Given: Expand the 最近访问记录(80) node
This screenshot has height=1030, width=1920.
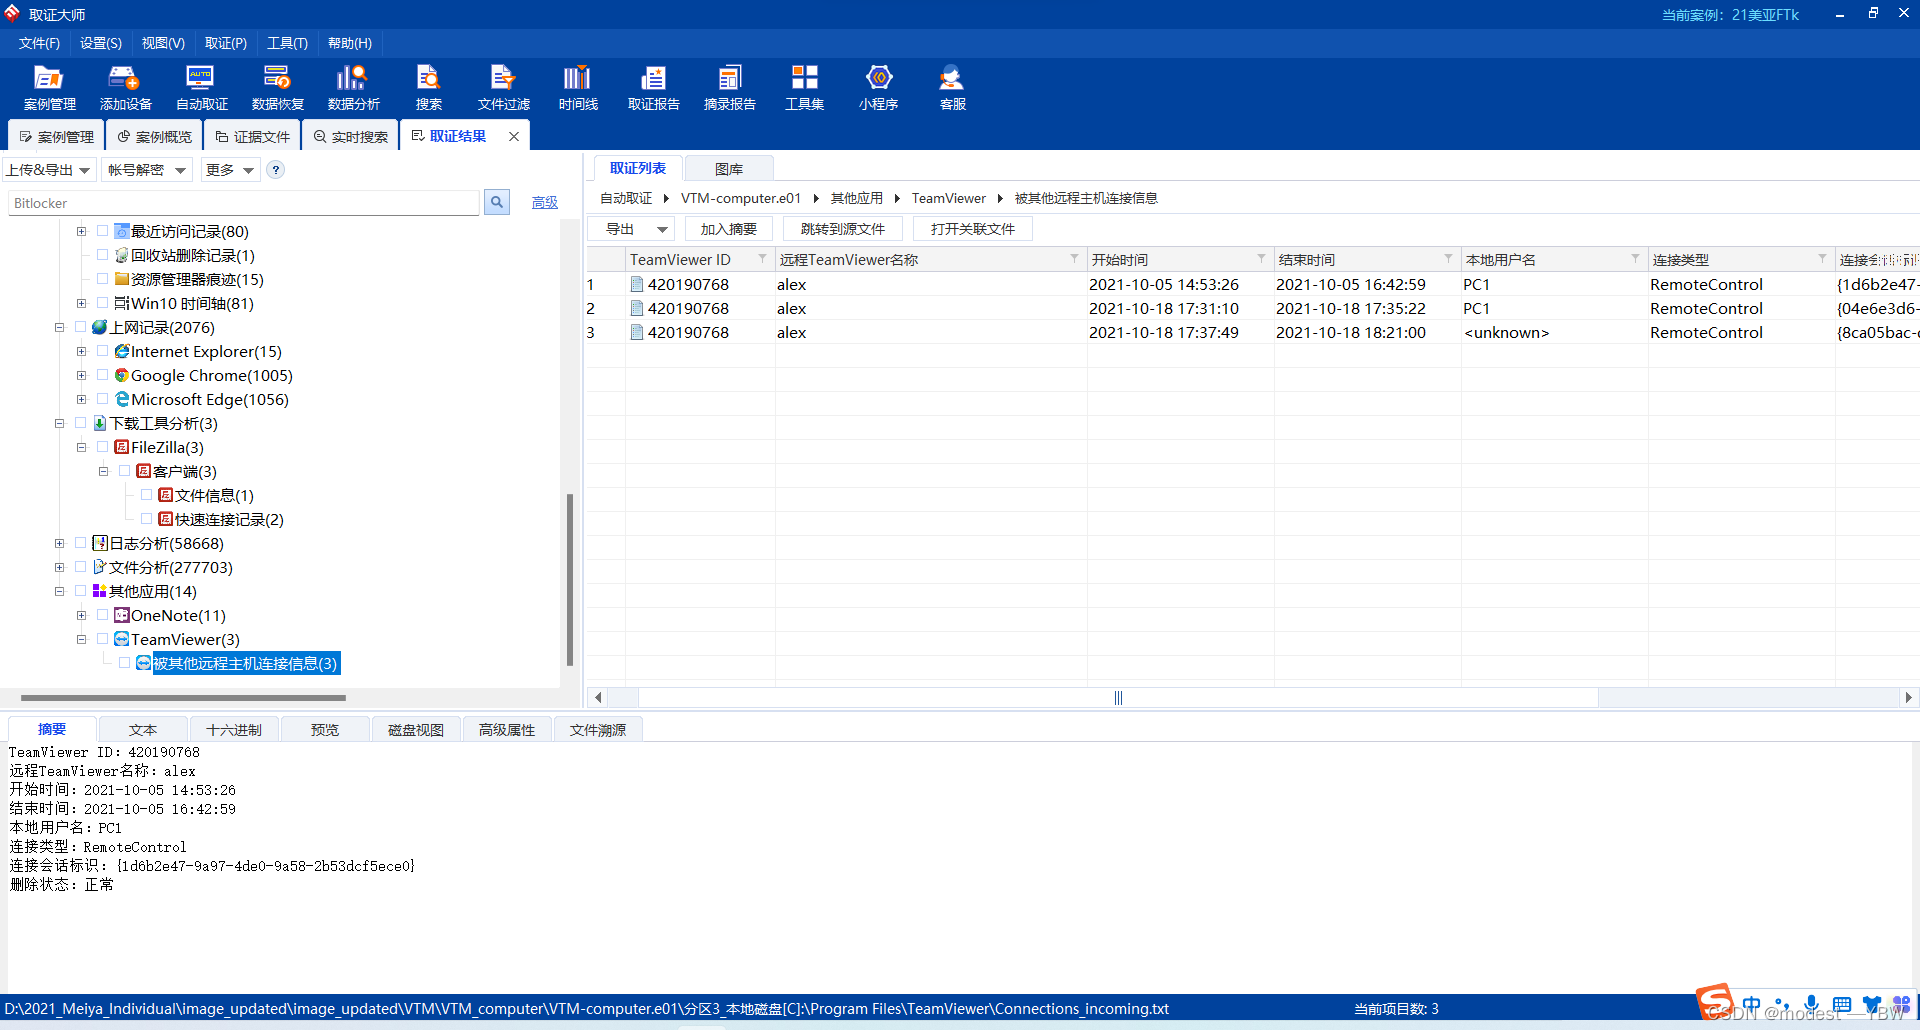Looking at the screenshot, I should 81,231.
